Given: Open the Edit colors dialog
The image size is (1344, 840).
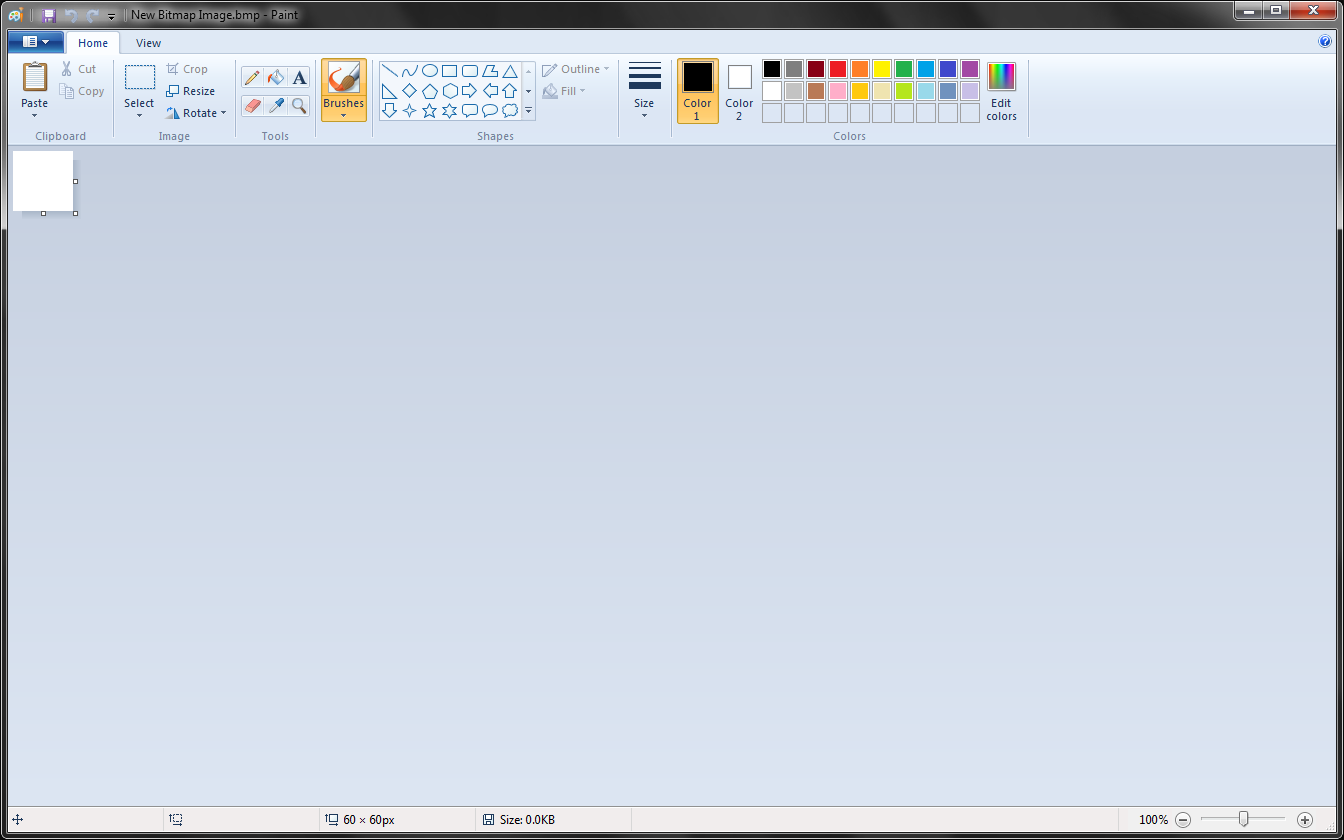Looking at the screenshot, I should 1001,90.
